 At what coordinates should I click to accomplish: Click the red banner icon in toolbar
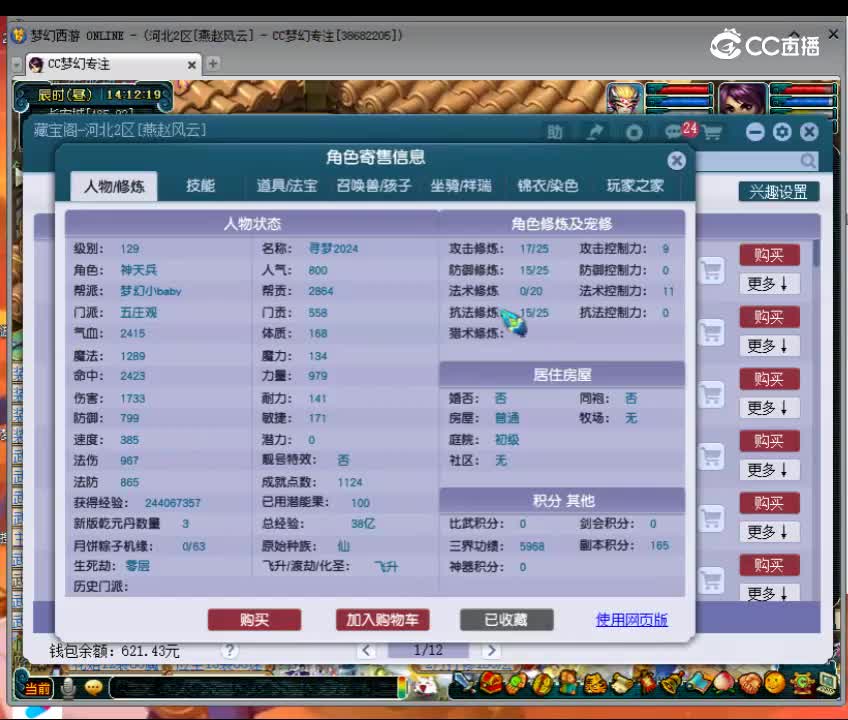[x=646, y=683]
